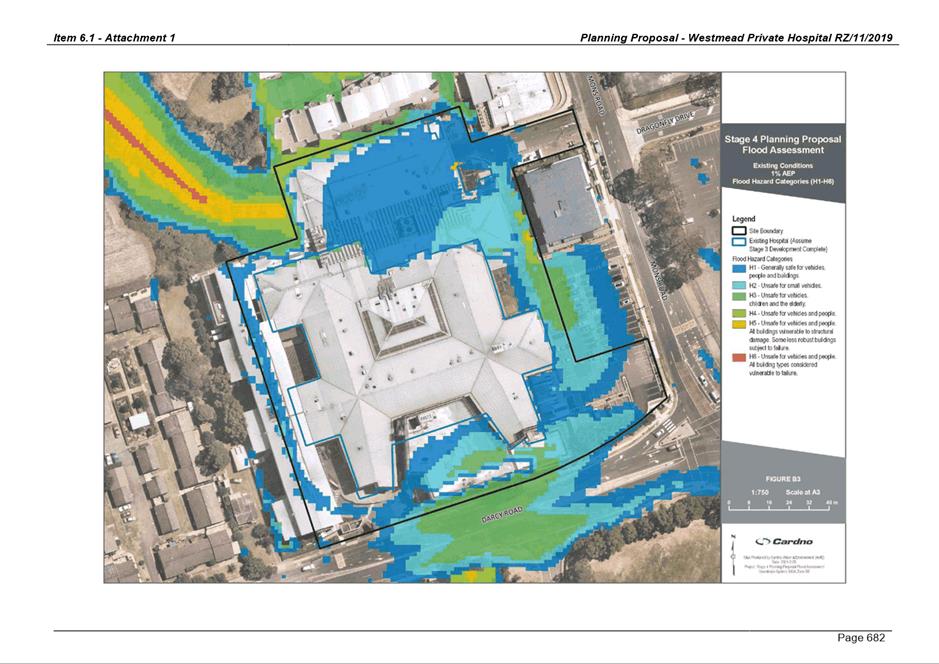Click the 'Cardno' company name

[792, 541]
